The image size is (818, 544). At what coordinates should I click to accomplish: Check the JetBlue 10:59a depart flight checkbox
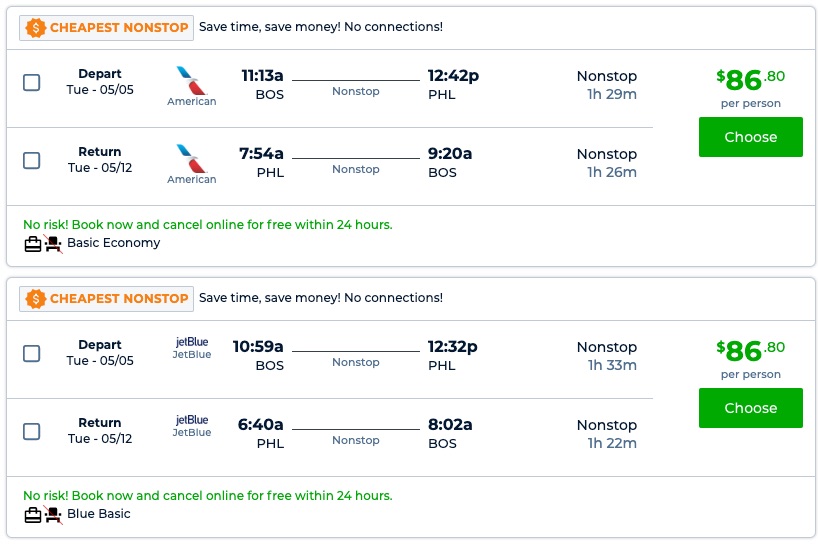(32, 353)
